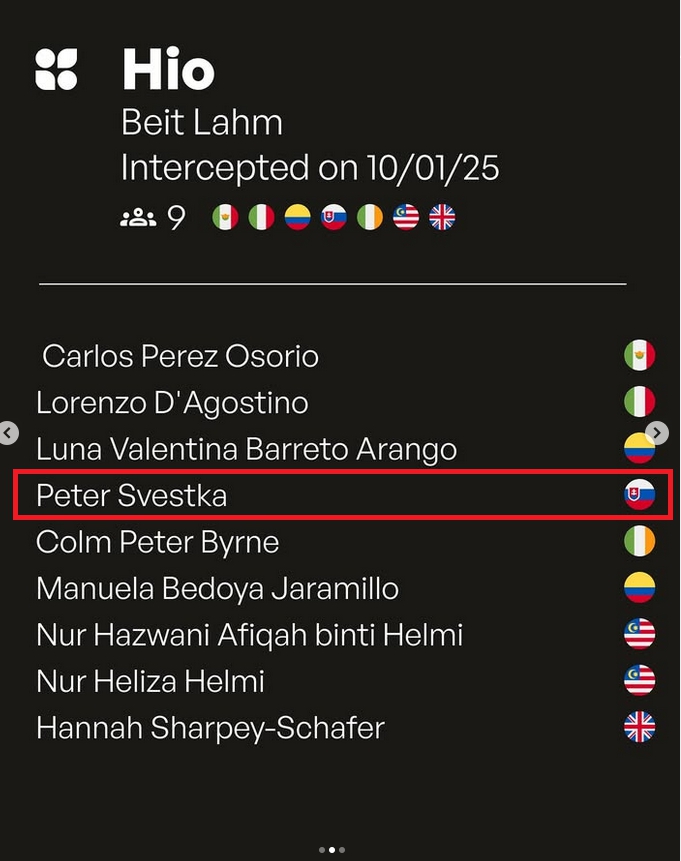
Task: Click the name Nur Hazwani Afiqah binti Helmi
Action: pyautogui.click(x=249, y=635)
